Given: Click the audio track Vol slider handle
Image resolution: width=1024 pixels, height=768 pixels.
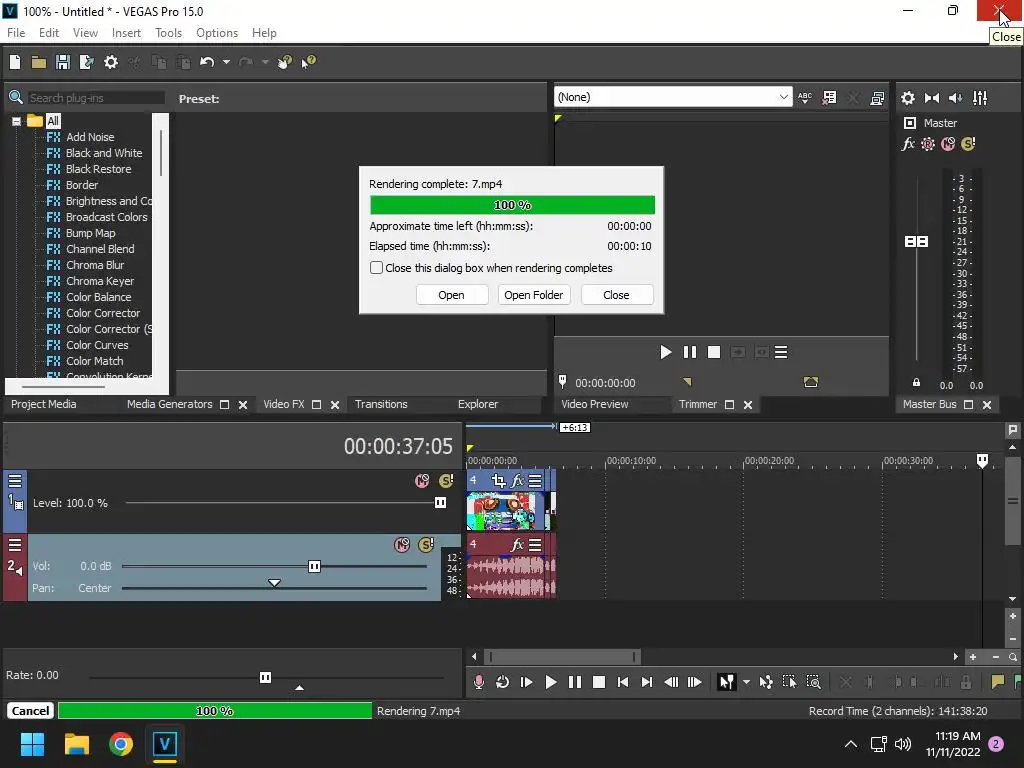Looking at the screenshot, I should (x=314, y=566).
